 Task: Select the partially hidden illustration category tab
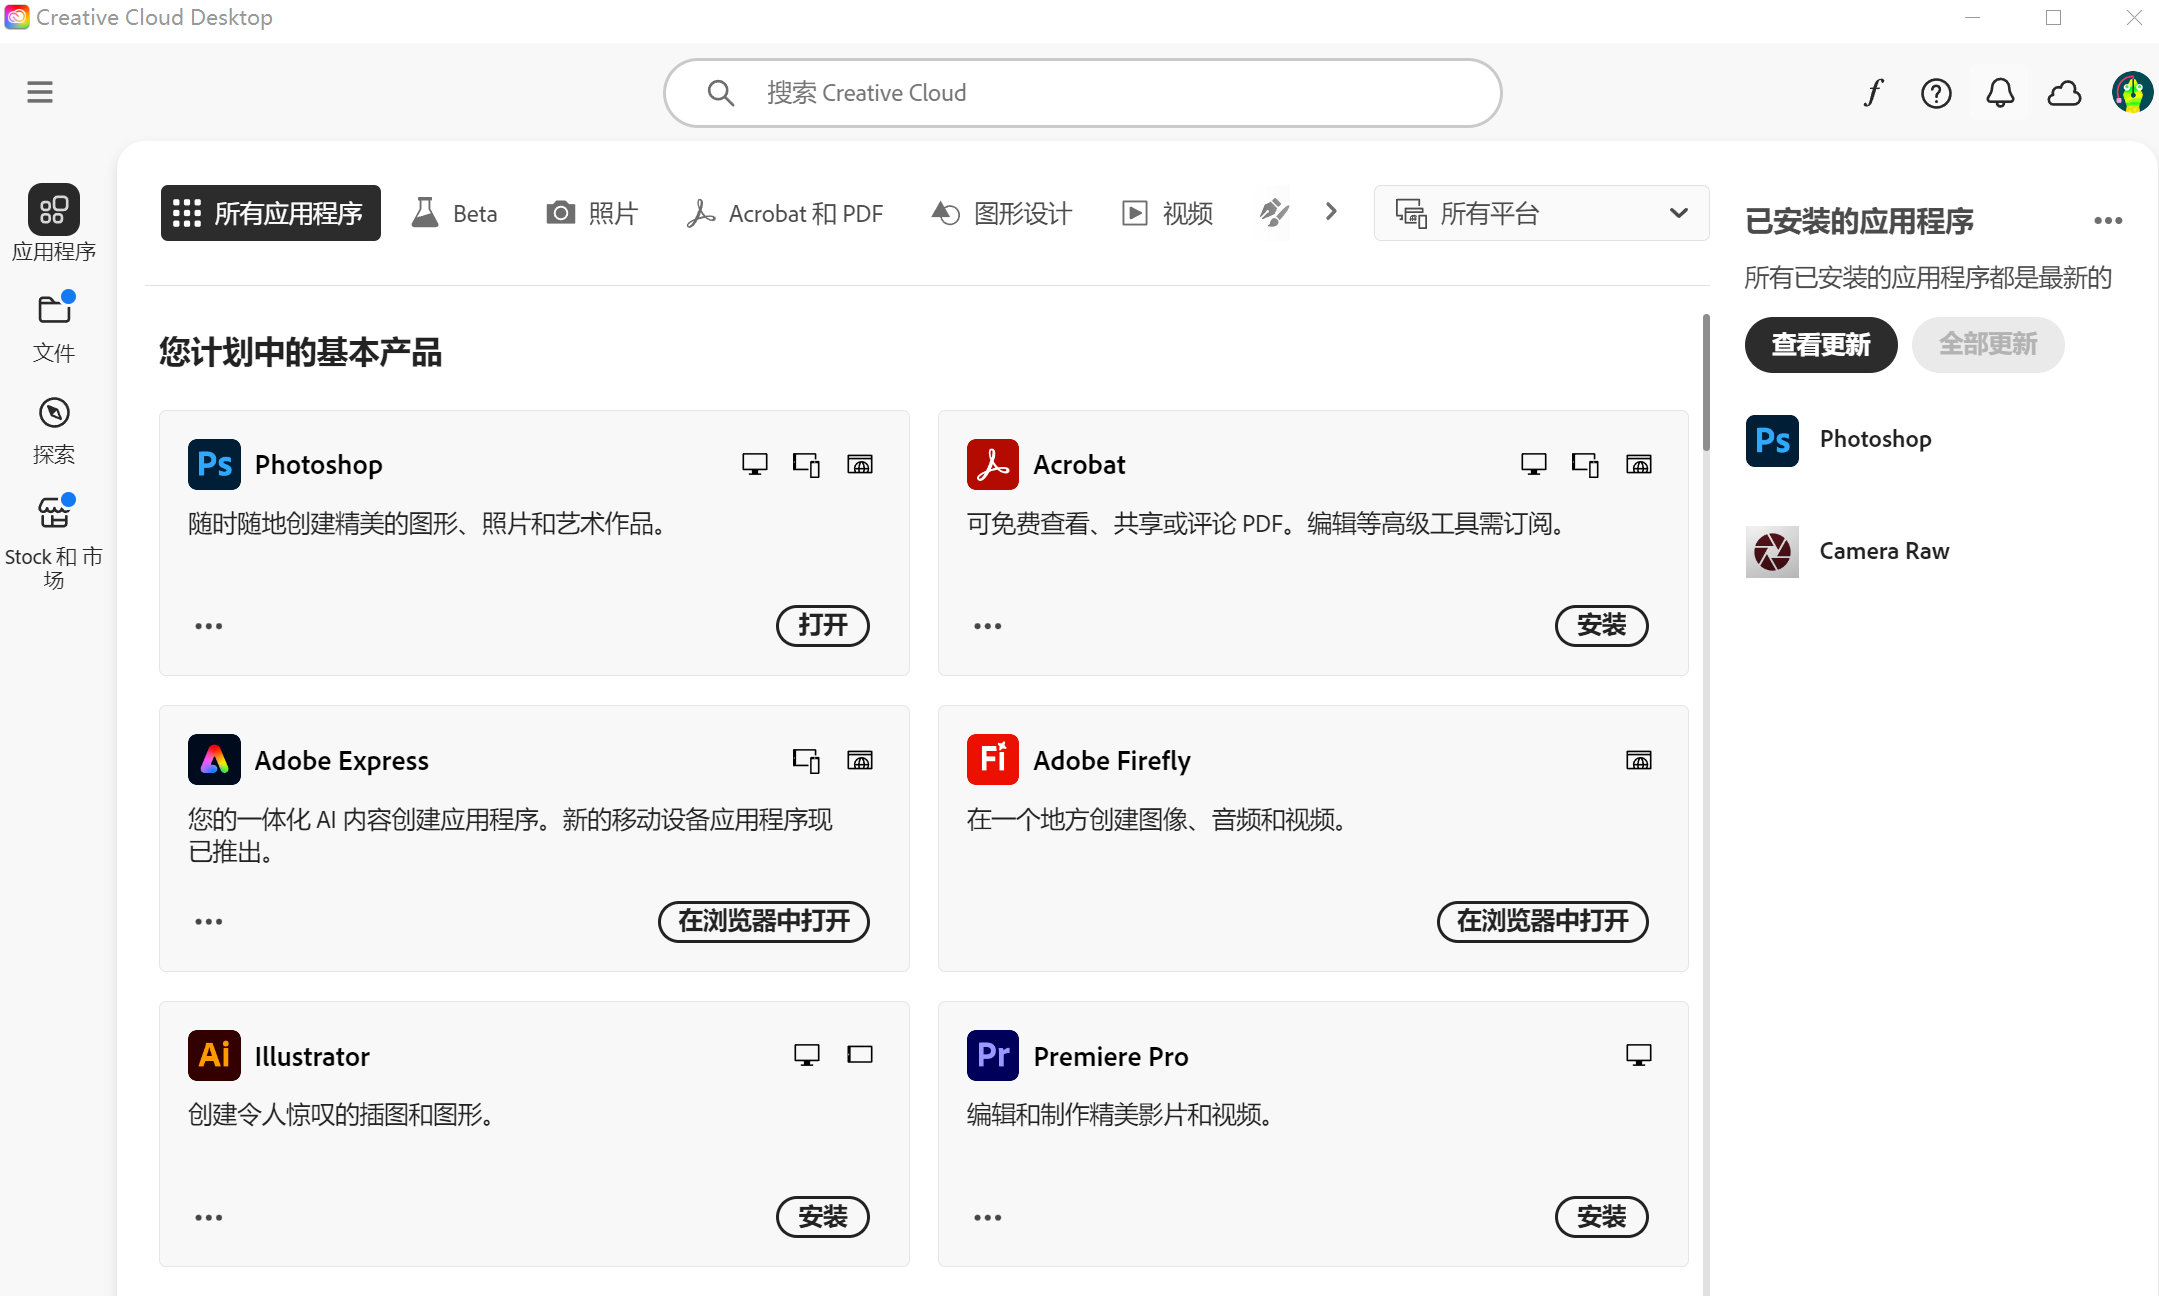pos(1274,212)
